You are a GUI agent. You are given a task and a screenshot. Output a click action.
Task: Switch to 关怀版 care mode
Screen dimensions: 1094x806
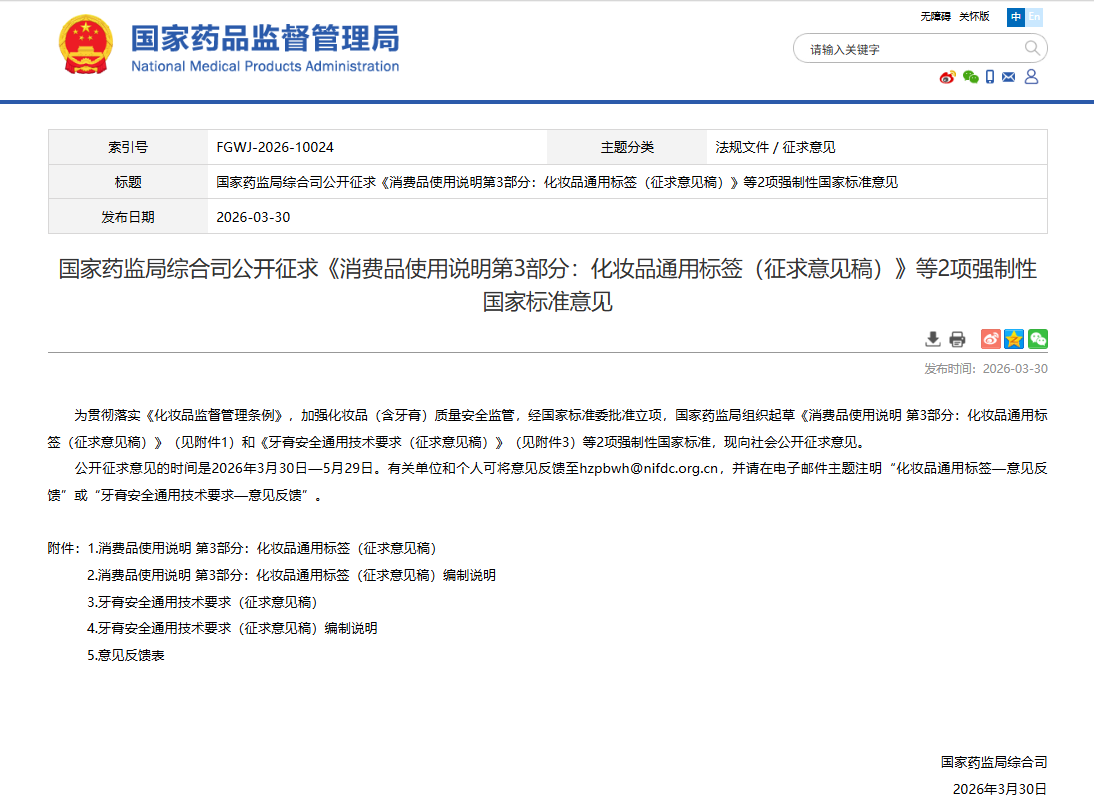(x=974, y=17)
